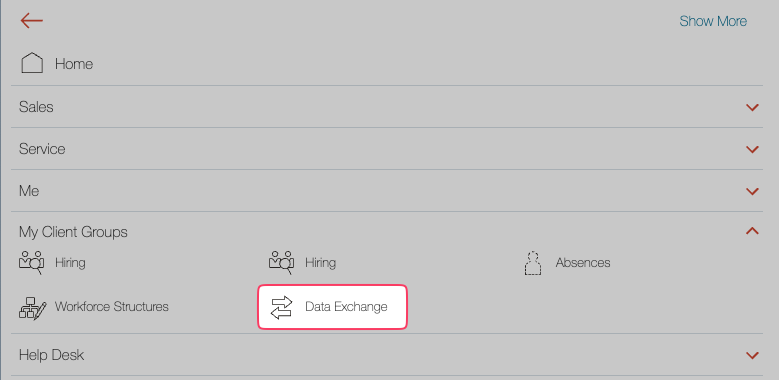Collapse the My Client Groups chevron
779x380 pixels.
(752, 231)
